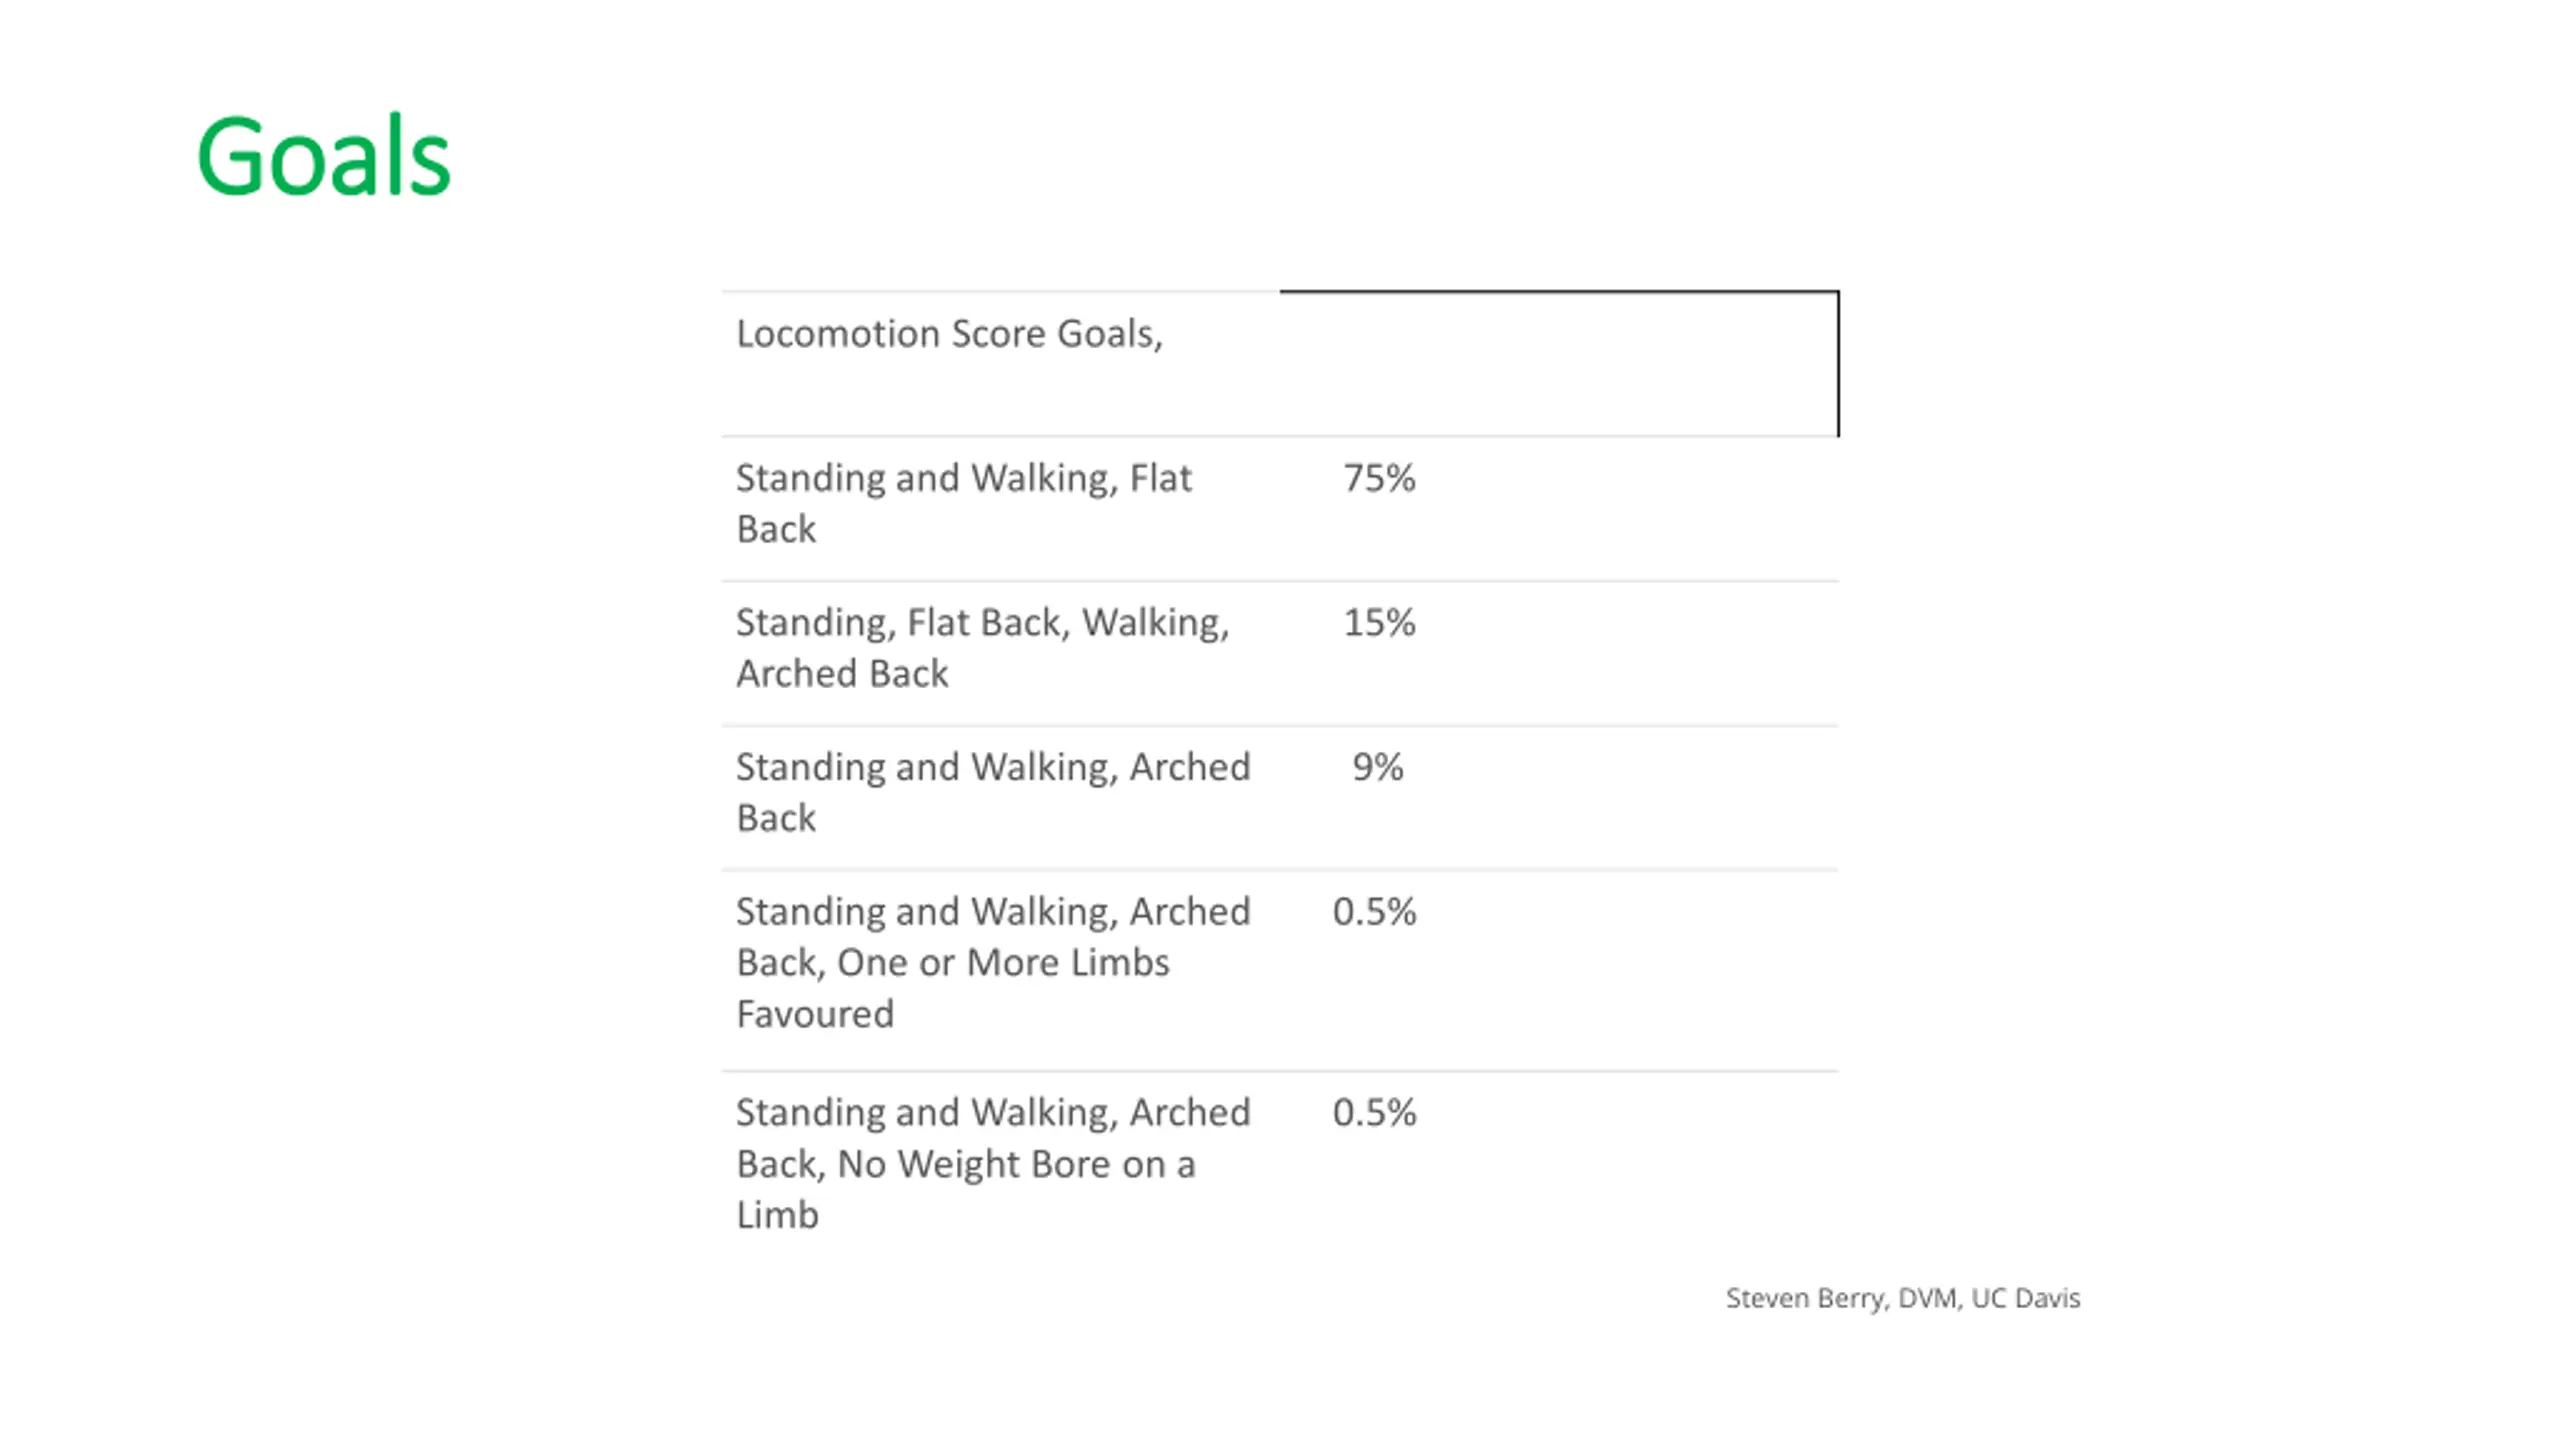Click the 0.5% value for No Weight Bore
Image resolution: width=2560 pixels, height=1440 pixels.
[1374, 1112]
